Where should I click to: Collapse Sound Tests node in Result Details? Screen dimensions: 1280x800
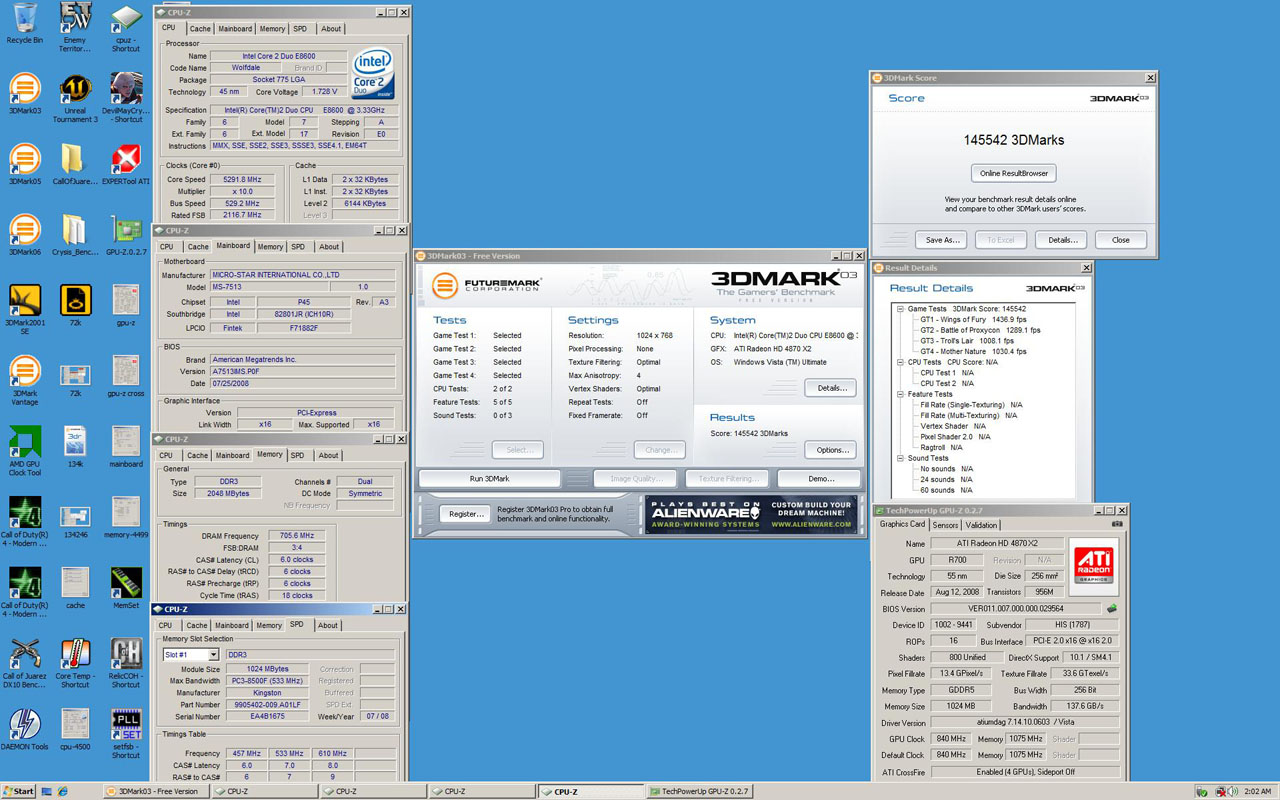coord(901,458)
